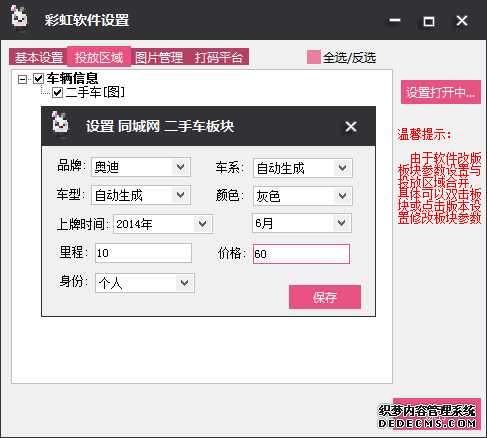Viewport: 487px width, 438px height.
Task: Open the 上牌时间 year dropdown
Action: [x=163, y=224]
